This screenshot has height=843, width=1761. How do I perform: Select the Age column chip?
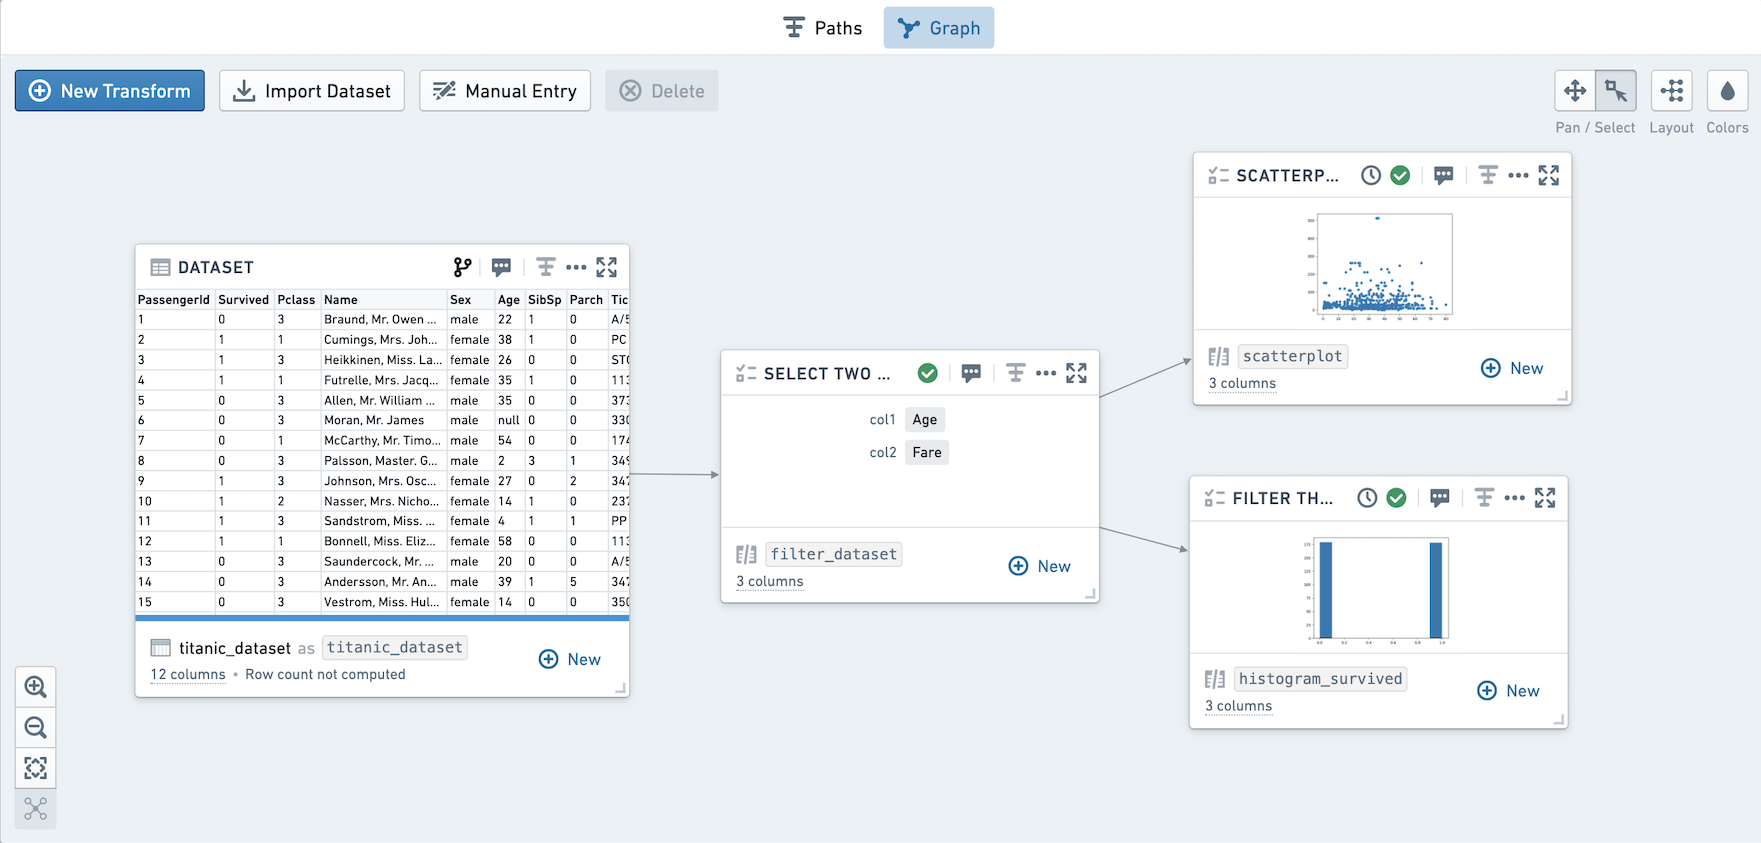[925, 420]
